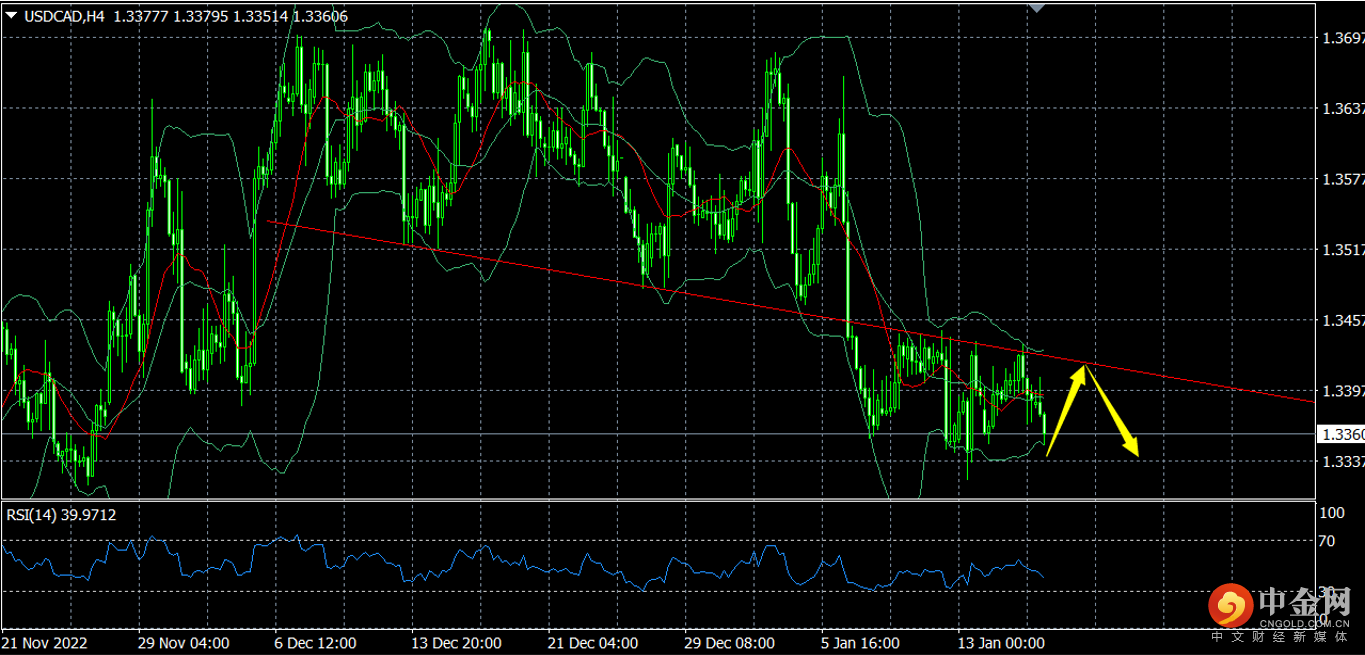Click the dropdown triangle beside USDCAD,H4
Screen dimensions: 1365x655
click(x=11, y=15)
